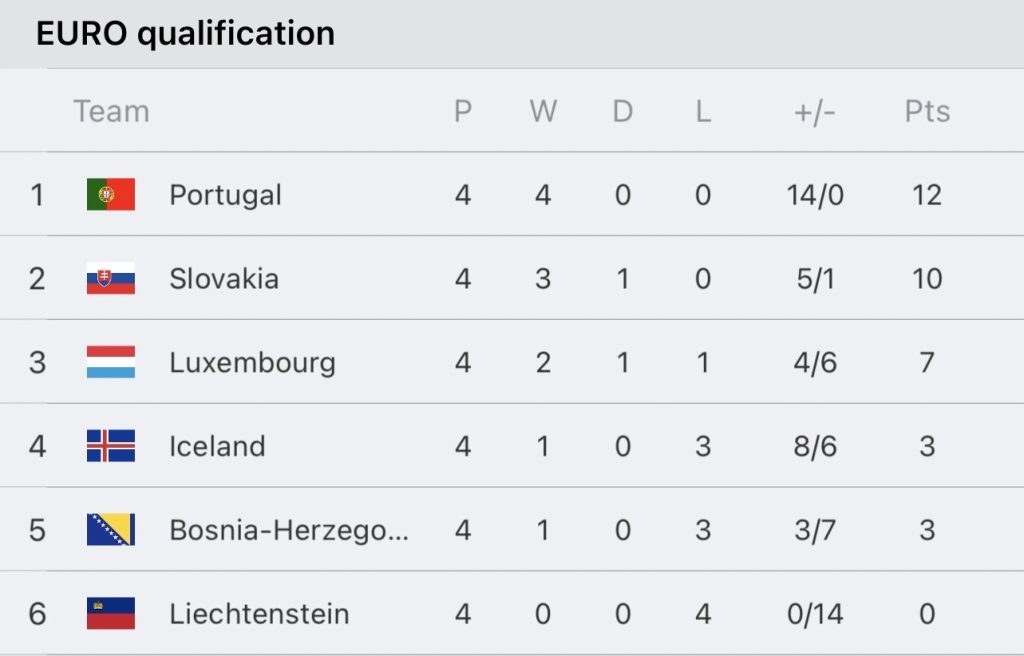Screen dimensions: 1024x656
Task: Tap the Liechtenstein flag icon
Action: point(111,613)
